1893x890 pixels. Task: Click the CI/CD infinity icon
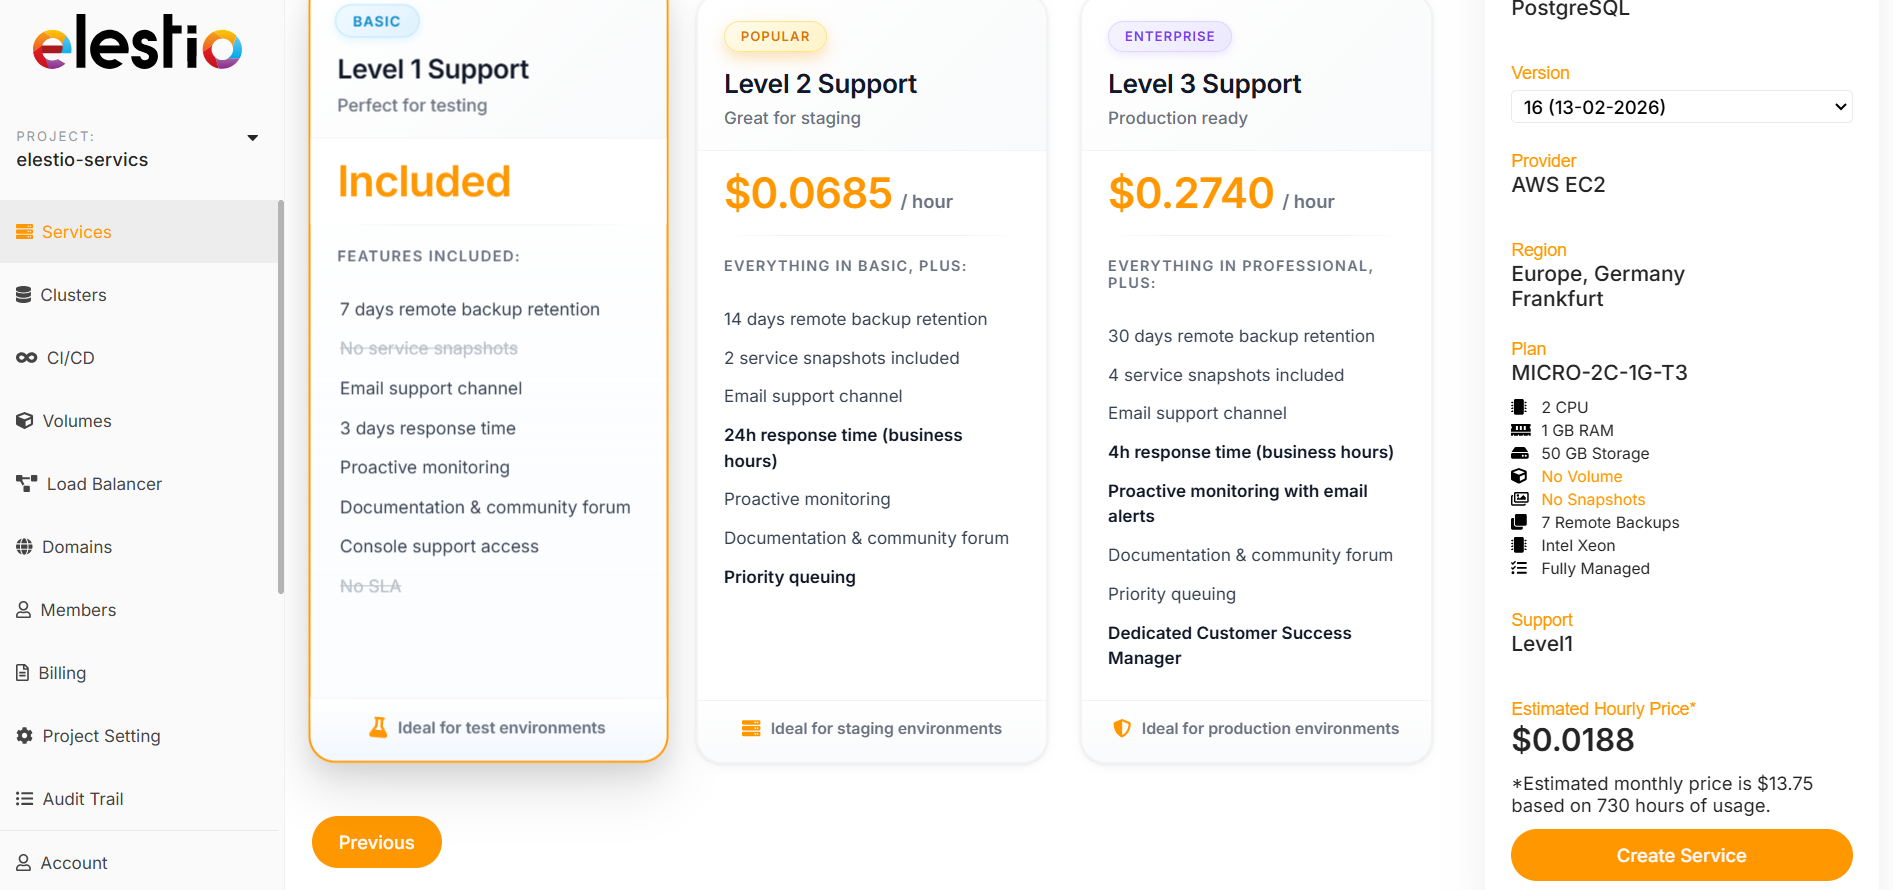27,358
